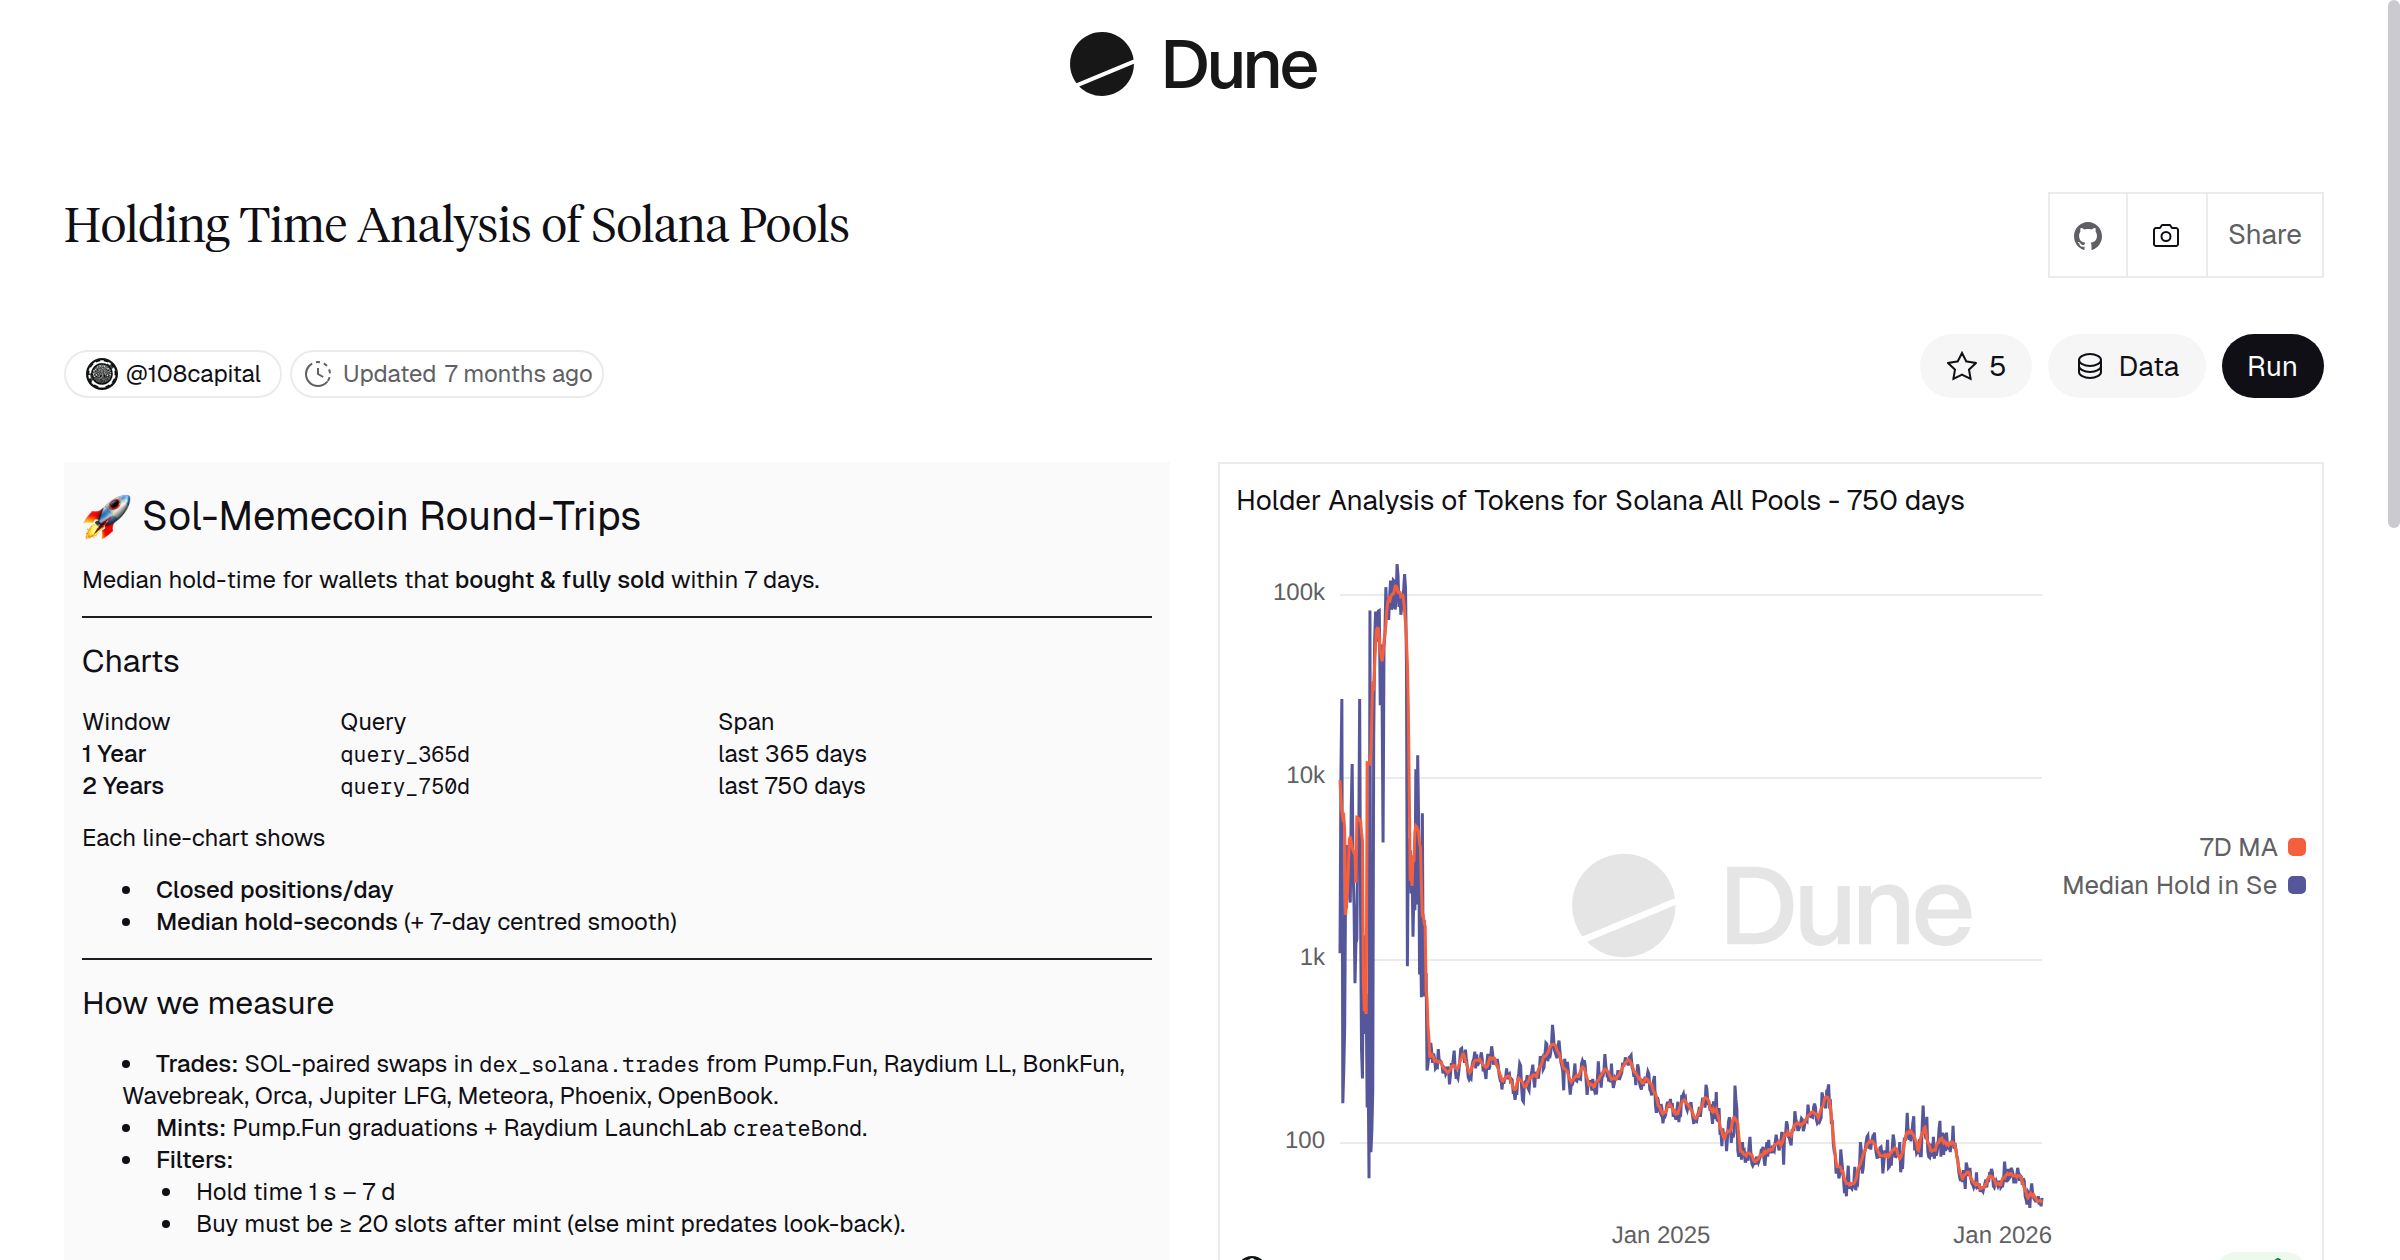Open the query_750d query link

click(404, 787)
